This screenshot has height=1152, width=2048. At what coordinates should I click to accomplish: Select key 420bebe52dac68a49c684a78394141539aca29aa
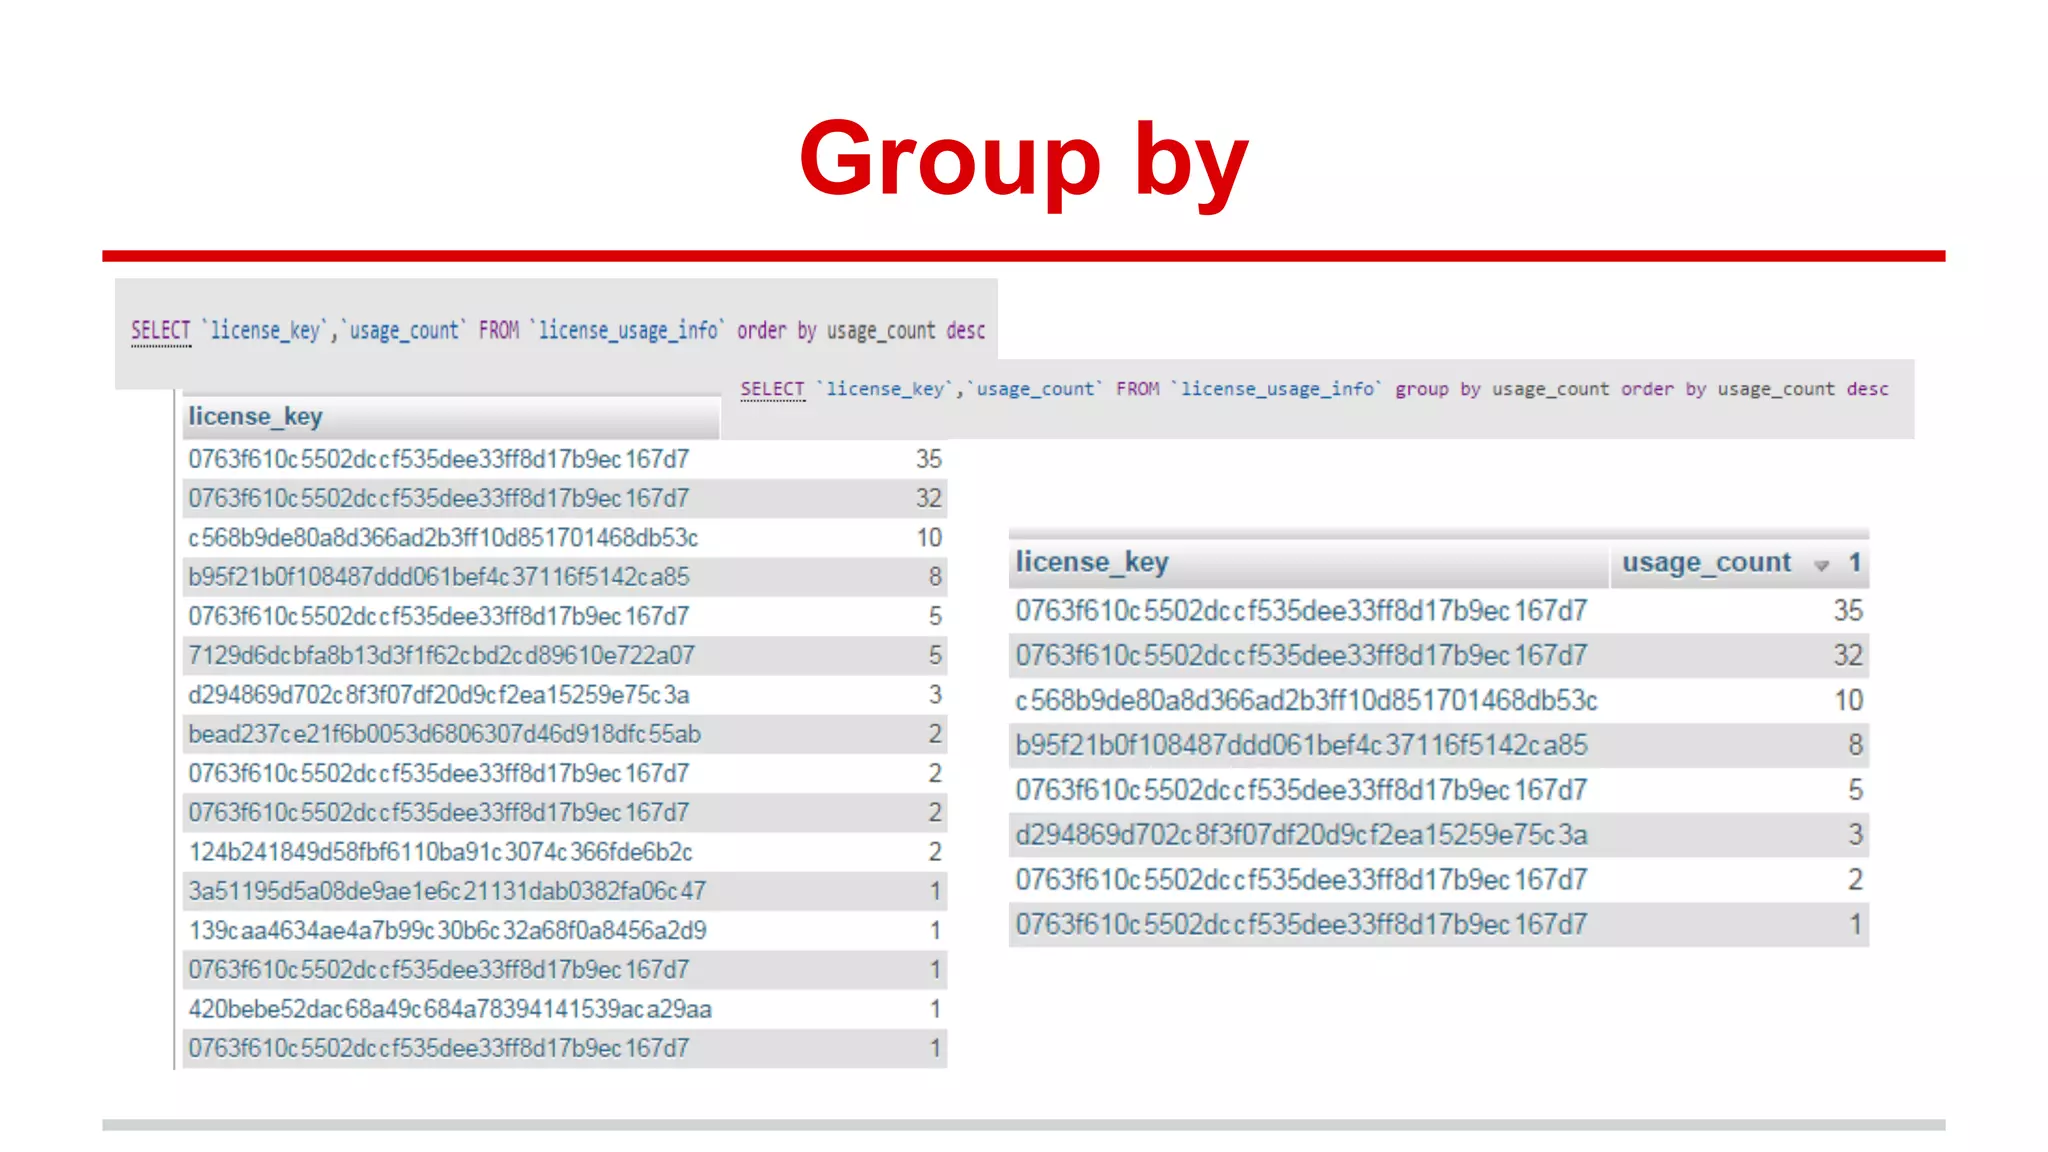(x=450, y=1009)
